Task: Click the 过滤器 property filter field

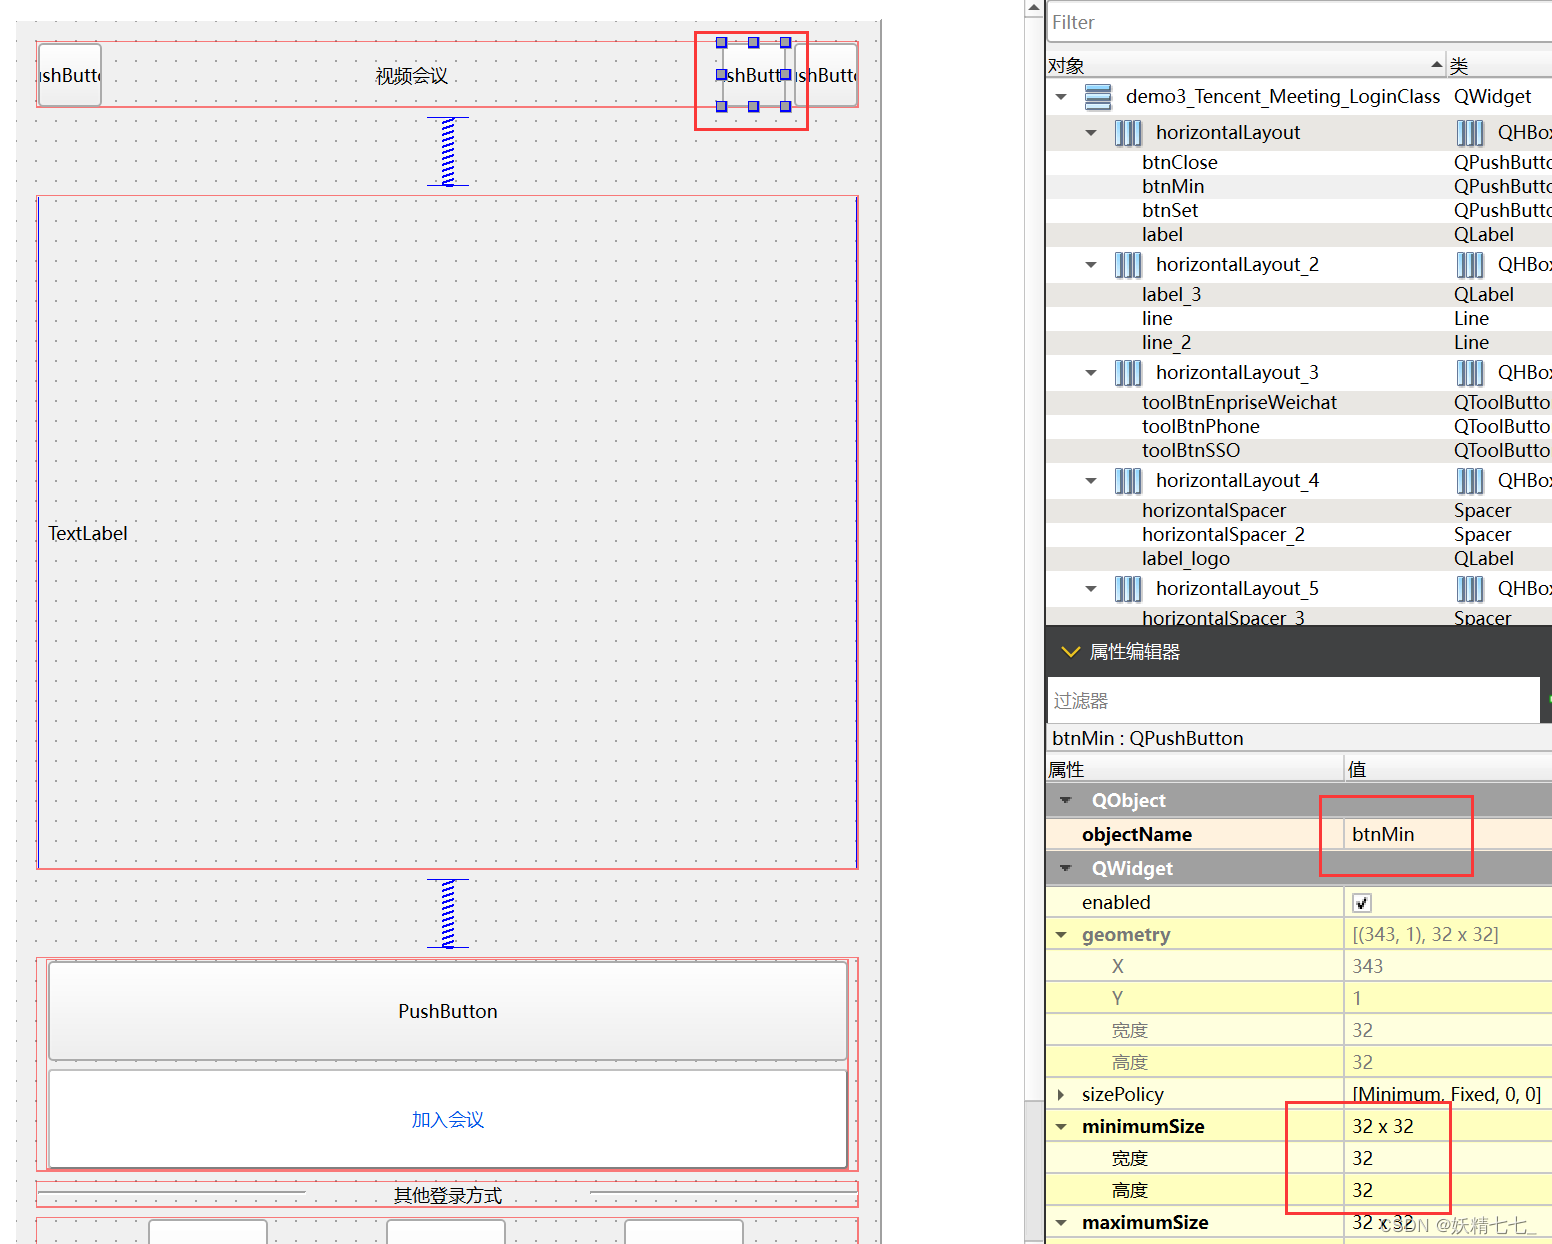Action: pyautogui.click(x=1293, y=700)
